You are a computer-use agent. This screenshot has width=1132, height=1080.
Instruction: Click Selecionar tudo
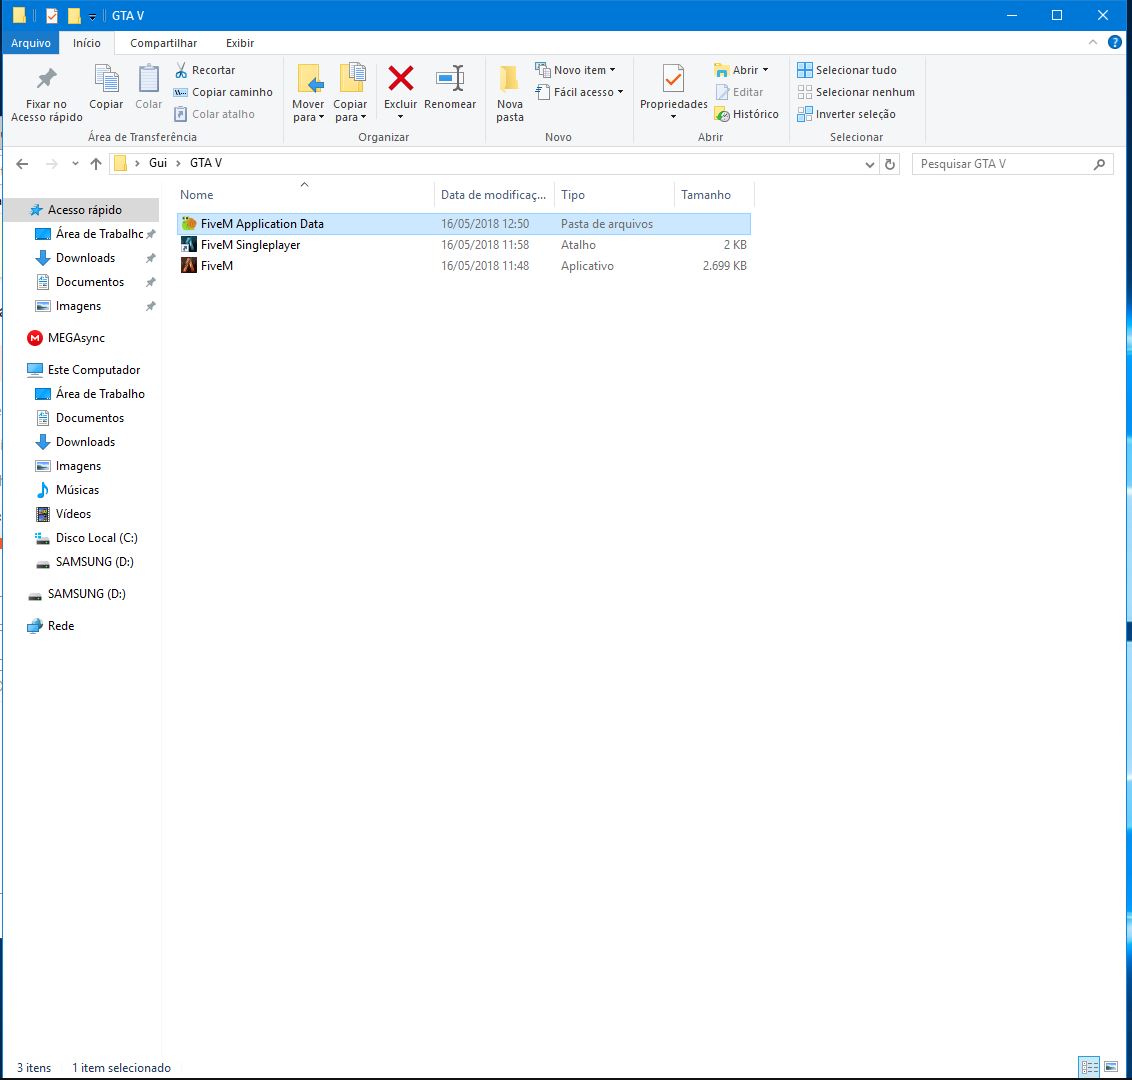(847, 70)
